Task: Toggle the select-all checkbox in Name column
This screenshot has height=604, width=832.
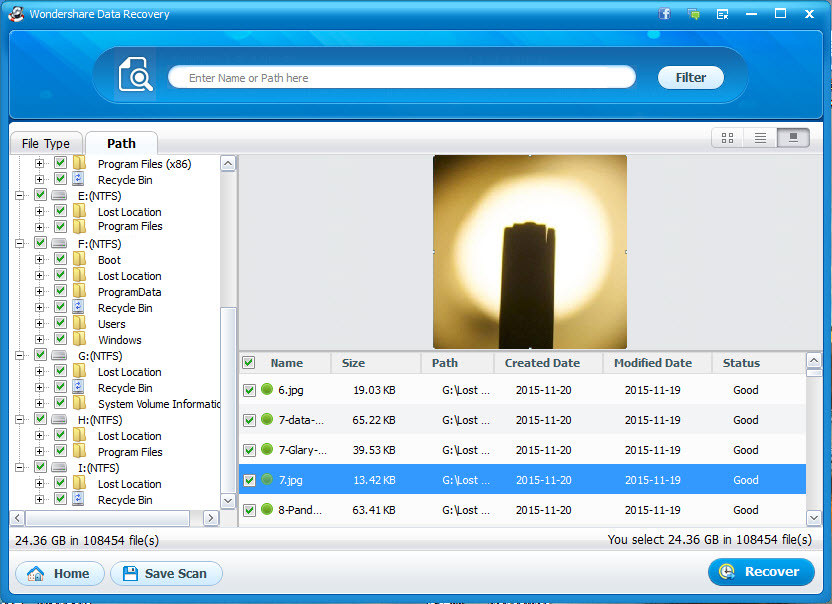Action: click(x=248, y=363)
